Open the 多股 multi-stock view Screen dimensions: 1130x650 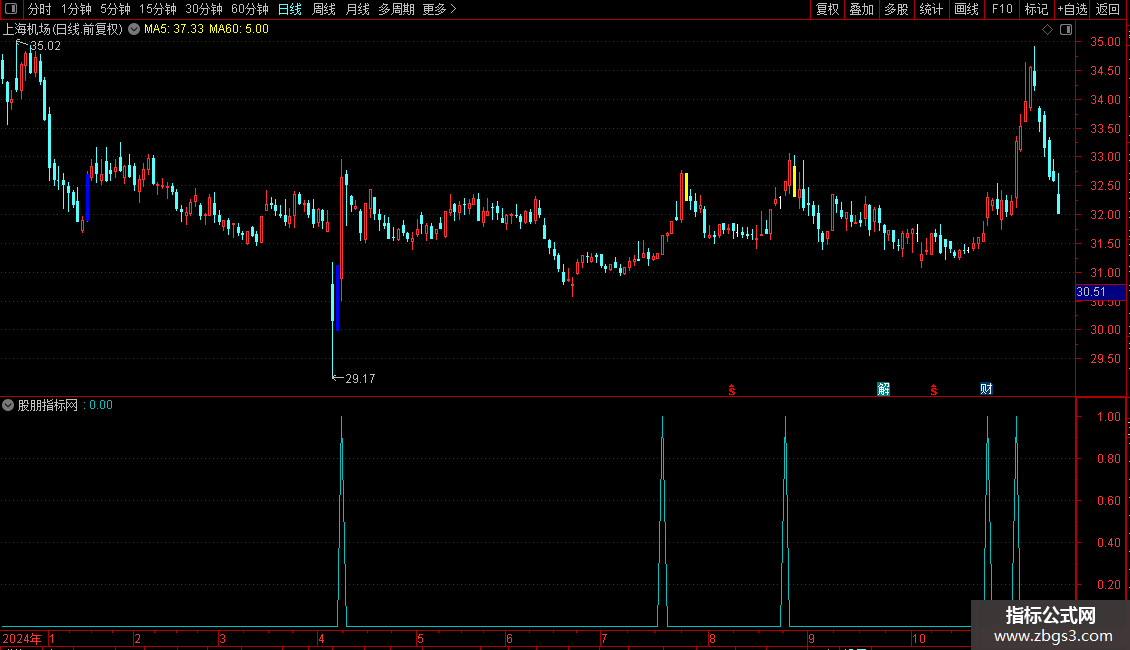pyautogui.click(x=897, y=9)
